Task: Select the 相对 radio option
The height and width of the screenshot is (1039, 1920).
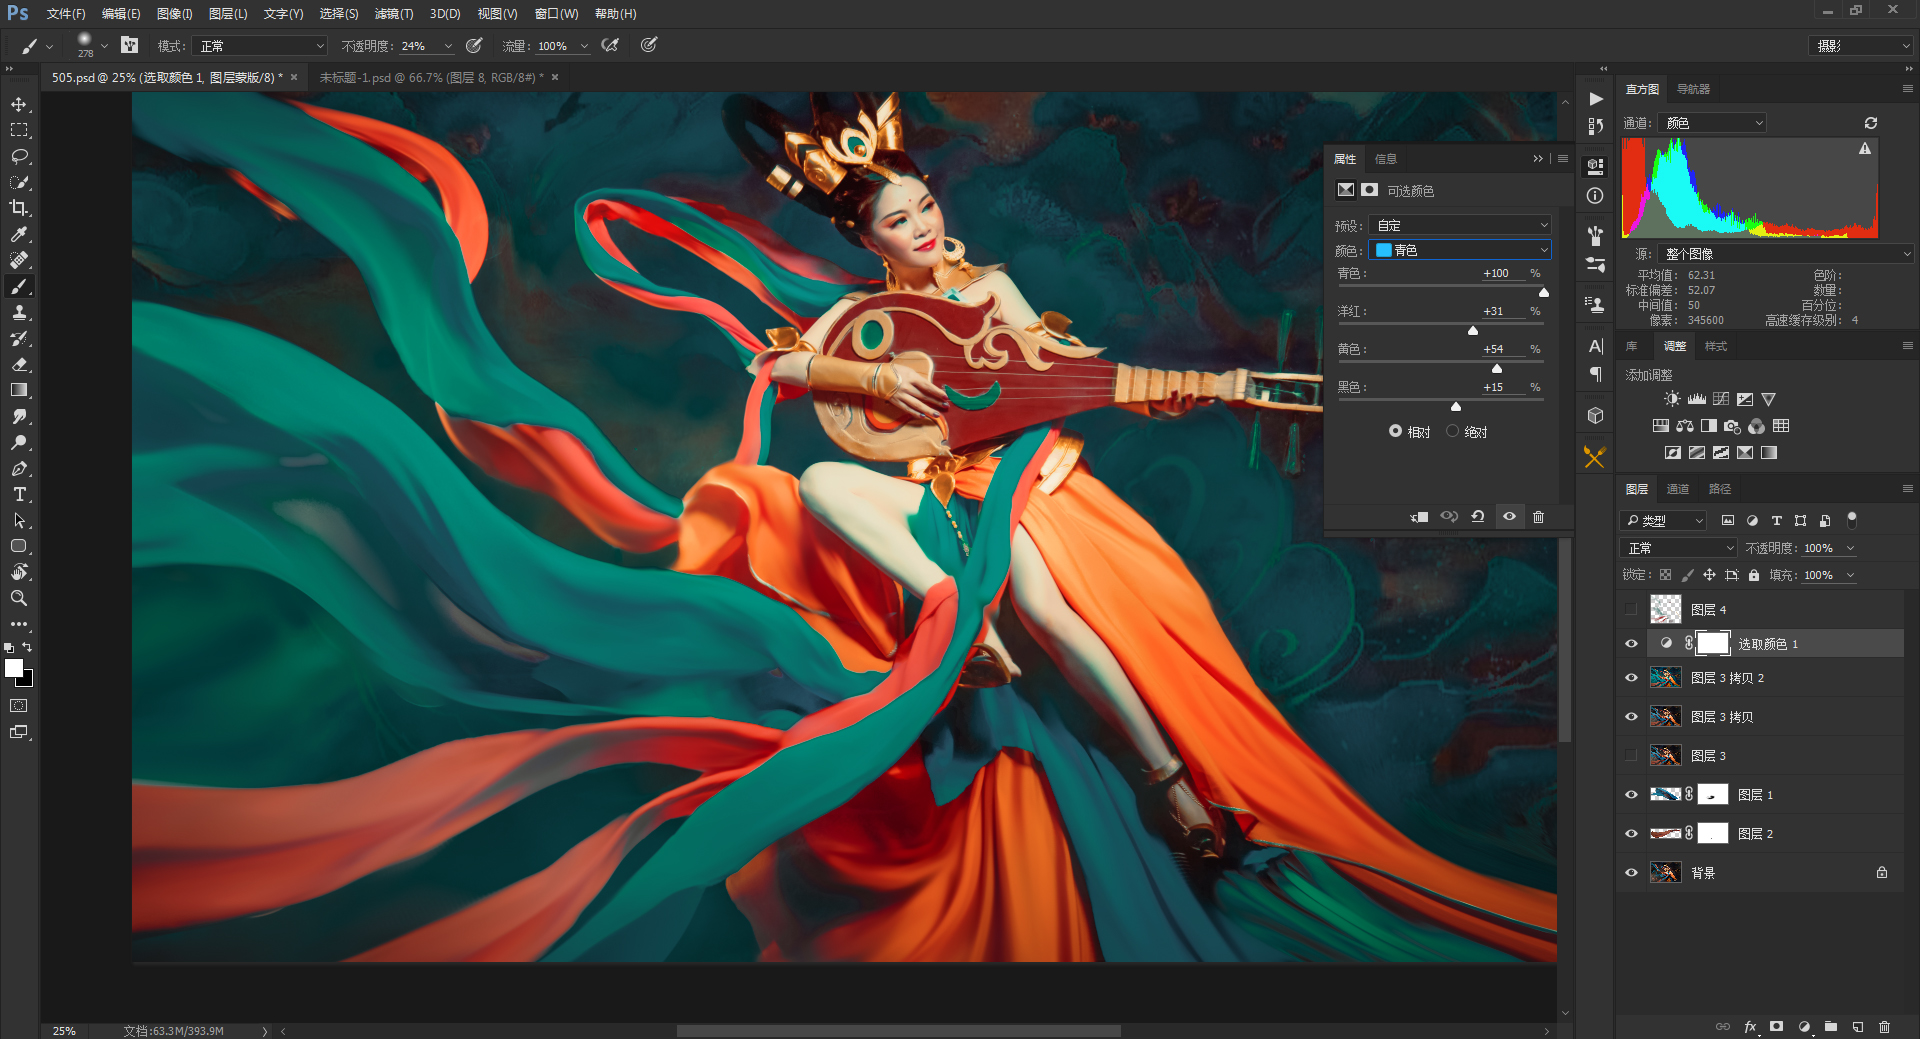Action: (x=1395, y=431)
